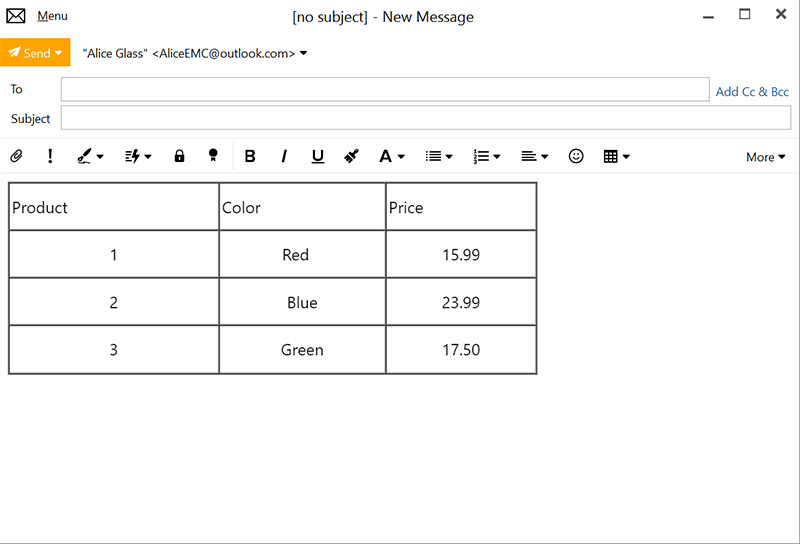Click the signature pen icon
Viewport: 800px width, 544px height.
point(85,156)
